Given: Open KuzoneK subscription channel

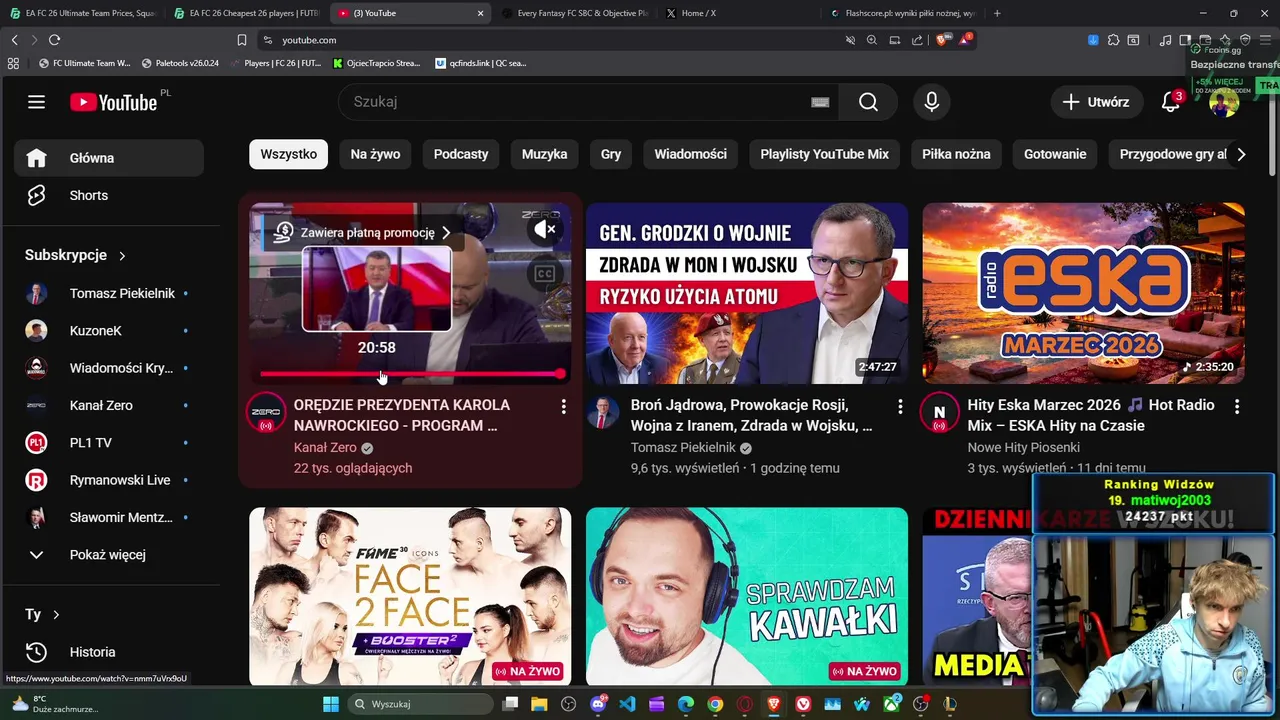Looking at the screenshot, I should [x=109, y=331].
